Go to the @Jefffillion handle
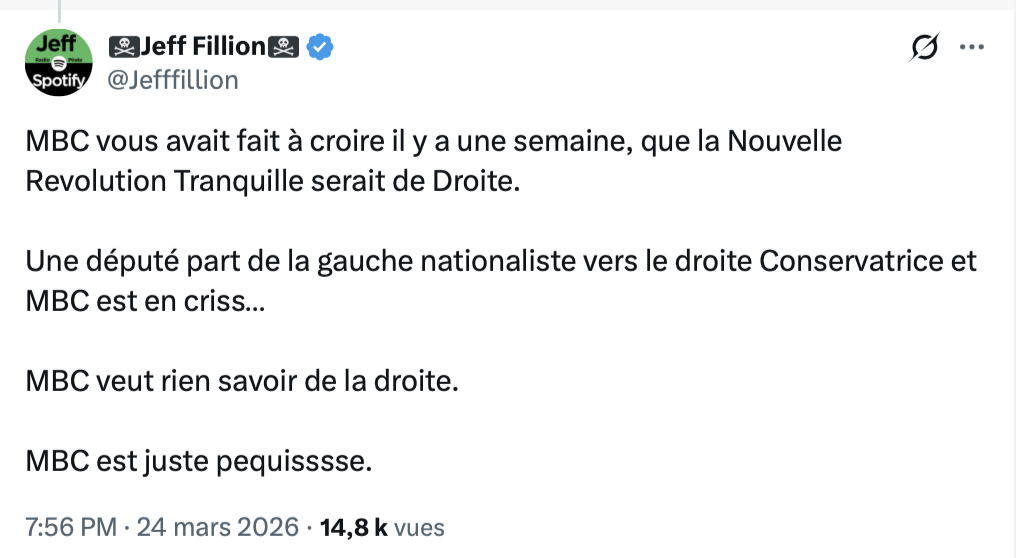Screen dimensions: 1018x558 pyautogui.click(x=172, y=80)
